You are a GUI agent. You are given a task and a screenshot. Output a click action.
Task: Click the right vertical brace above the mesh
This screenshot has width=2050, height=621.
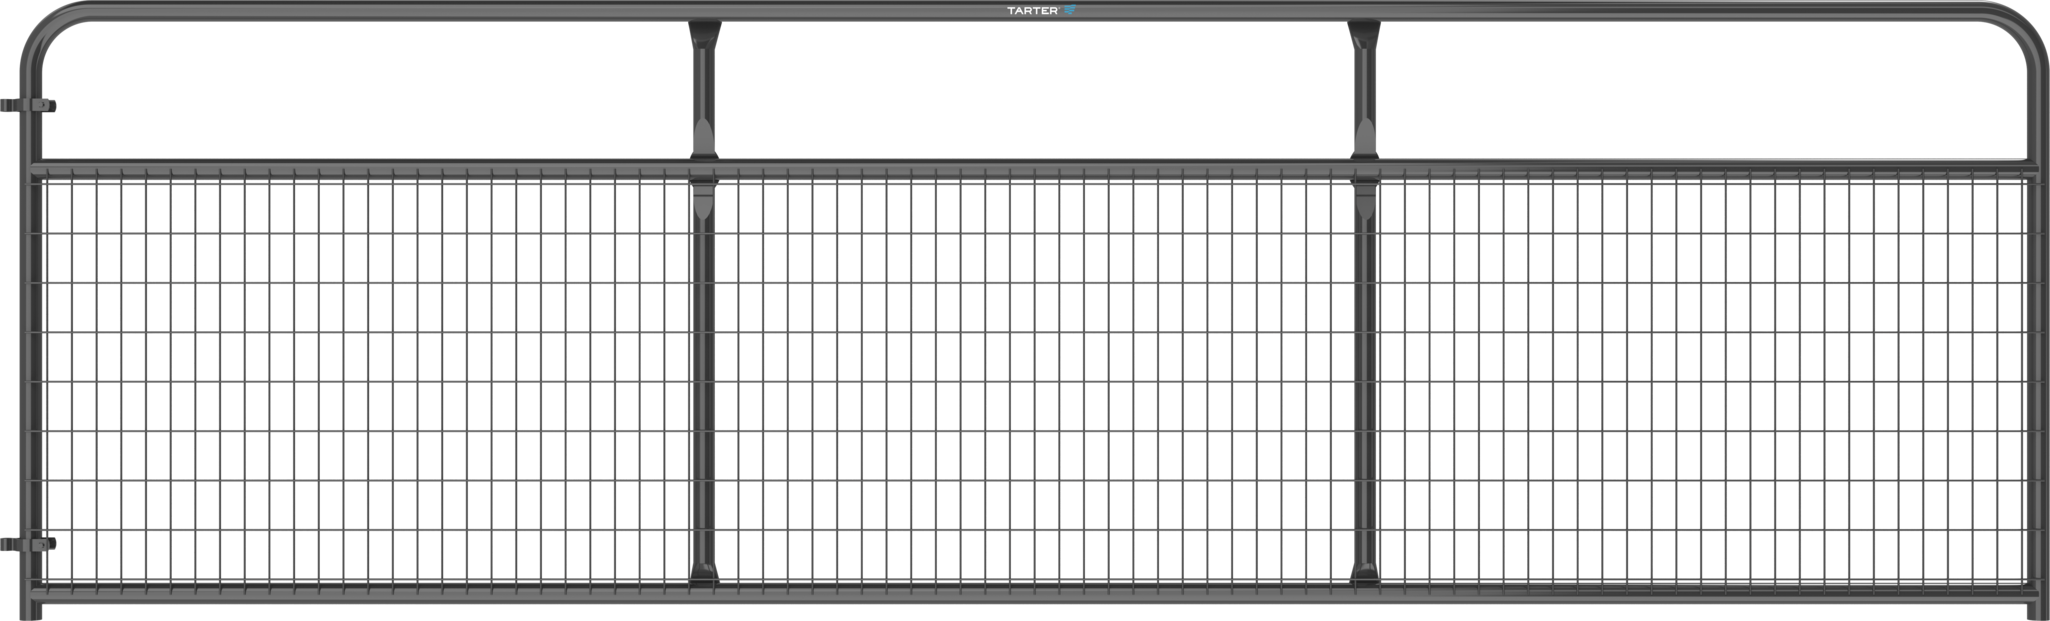coord(1362,90)
